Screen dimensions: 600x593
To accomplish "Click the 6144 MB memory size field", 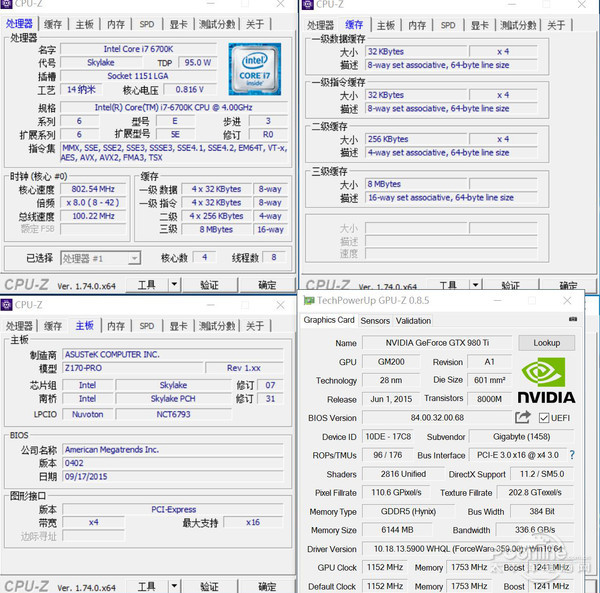I will click(397, 529).
